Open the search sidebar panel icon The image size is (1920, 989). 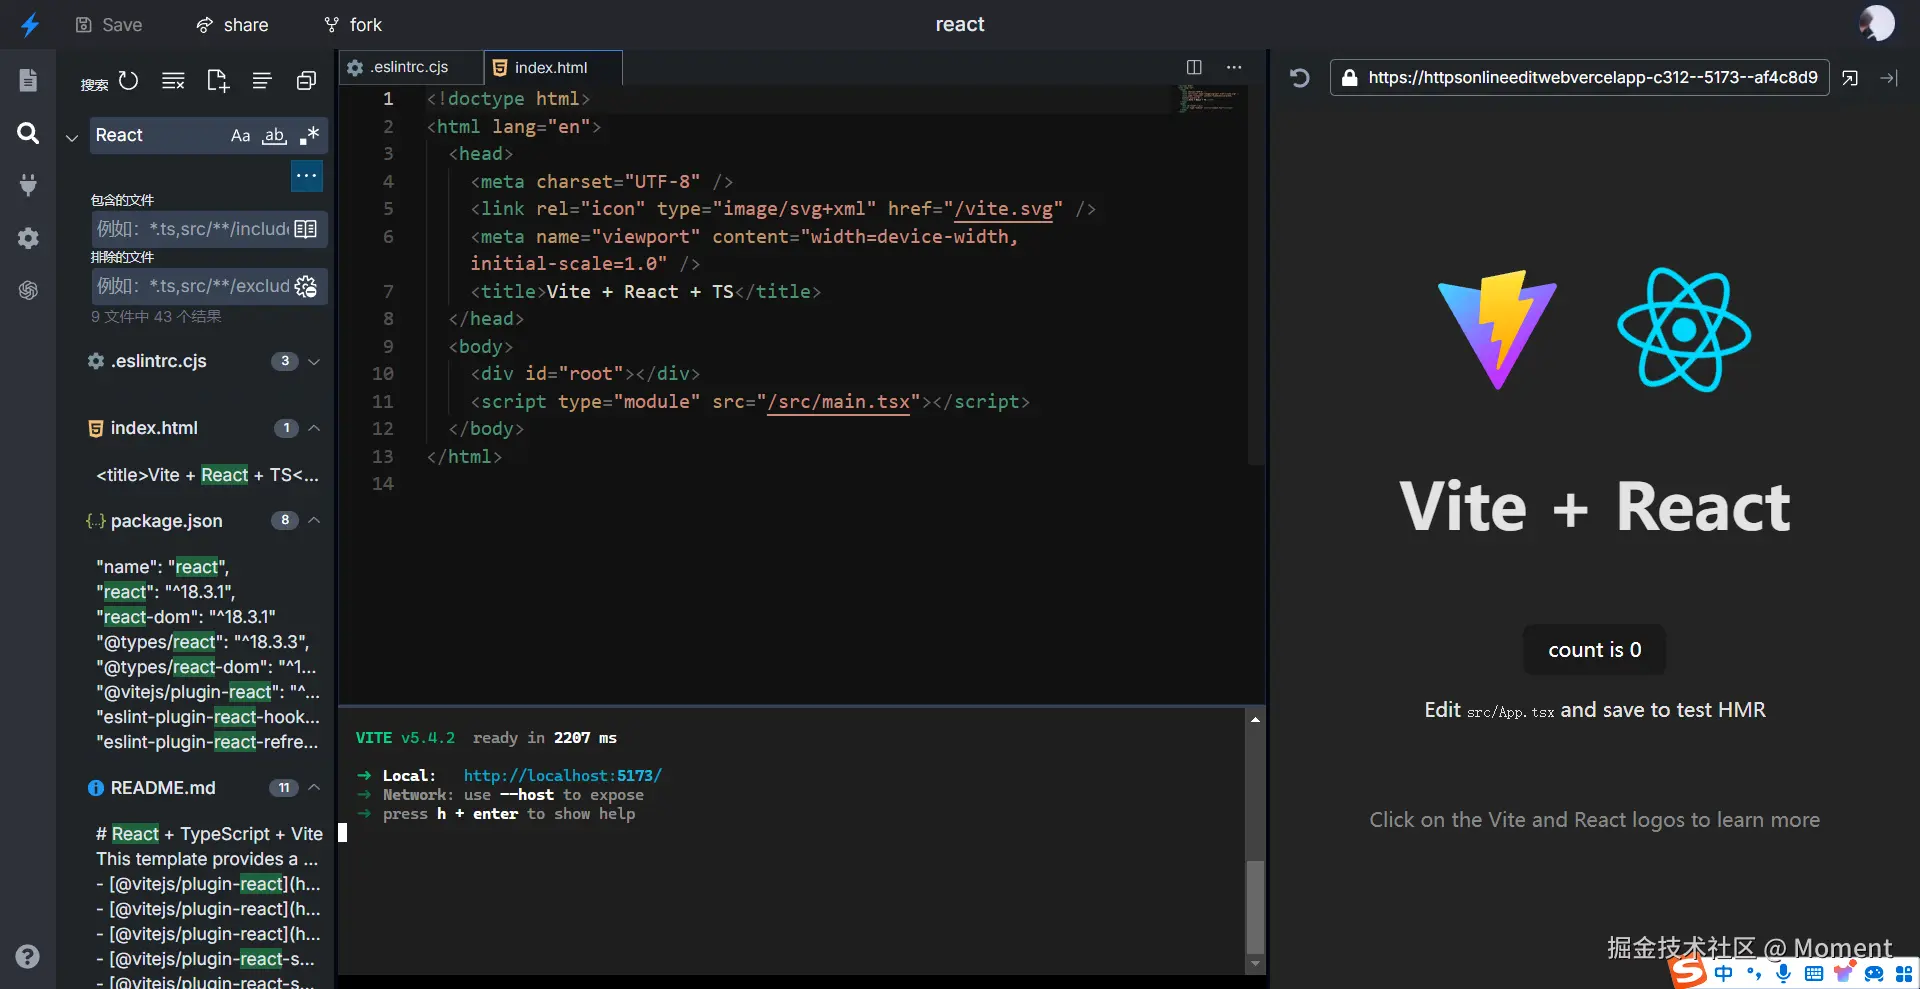[28, 133]
